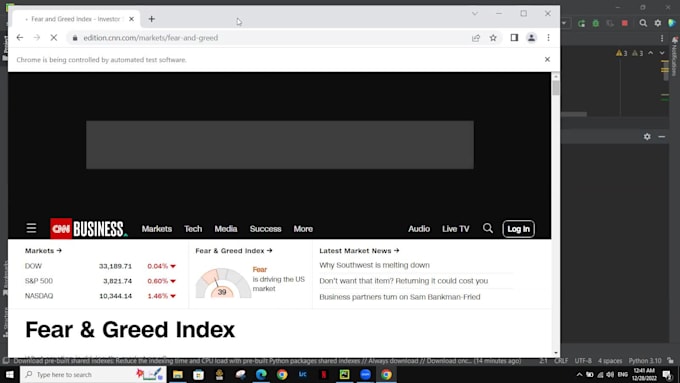Open Audio in CNN header
The image size is (680, 383).
pyautogui.click(x=419, y=229)
